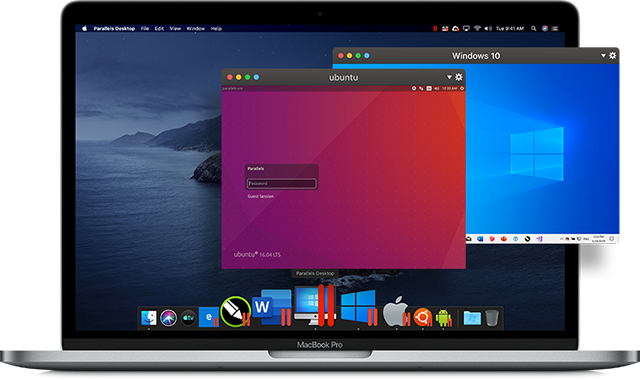
Task: Click the blue Coherence button in the Windows 10 window
Action: tap(367, 56)
